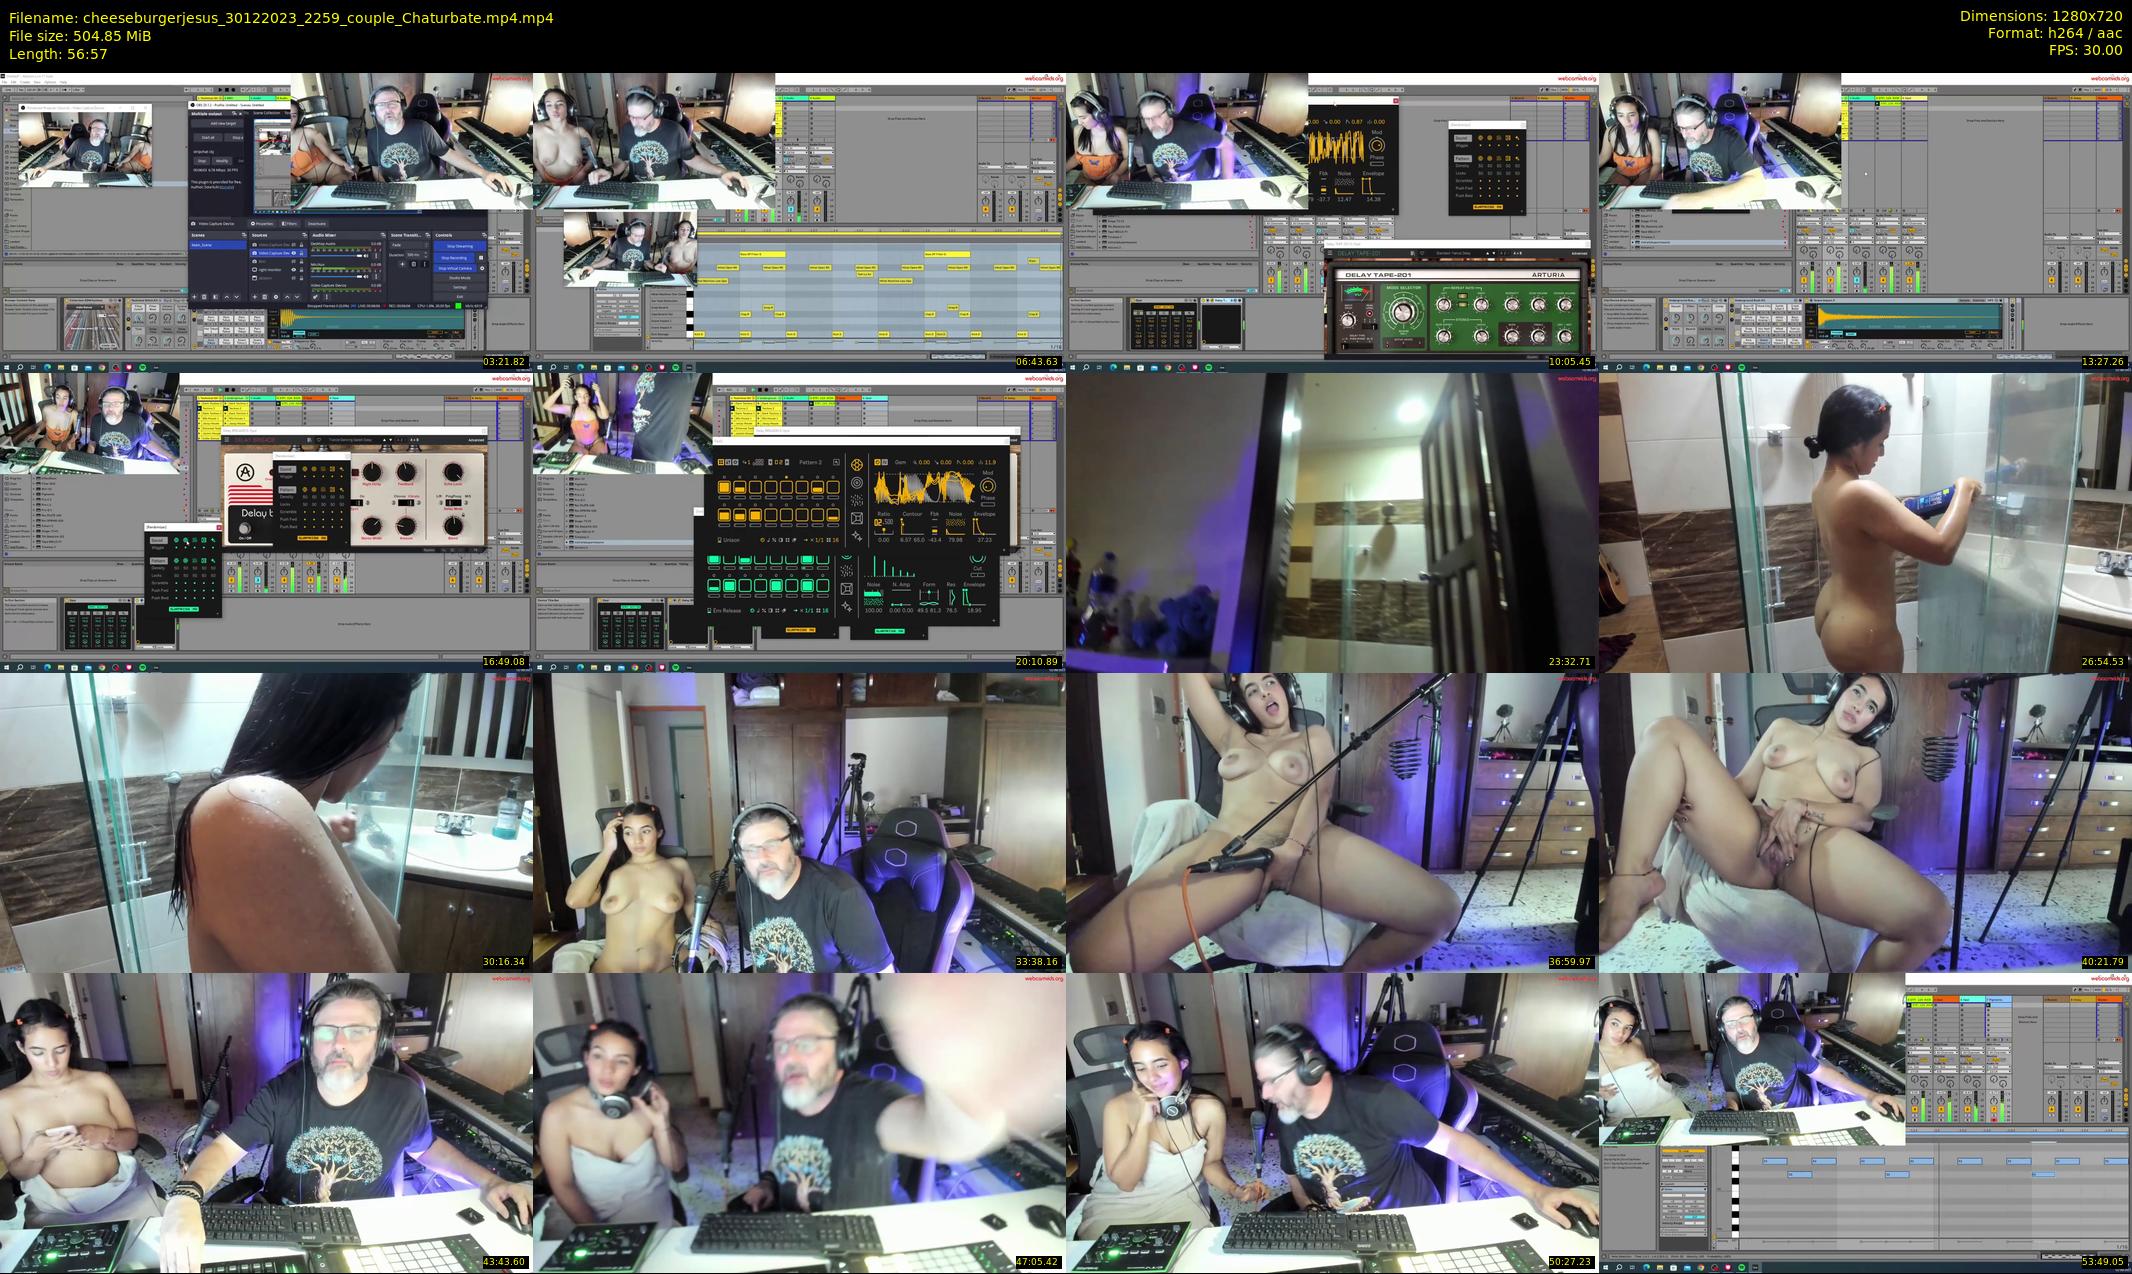Open the frame stamped 23:32.71
2132x1274 pixels.
[1332, 522]
